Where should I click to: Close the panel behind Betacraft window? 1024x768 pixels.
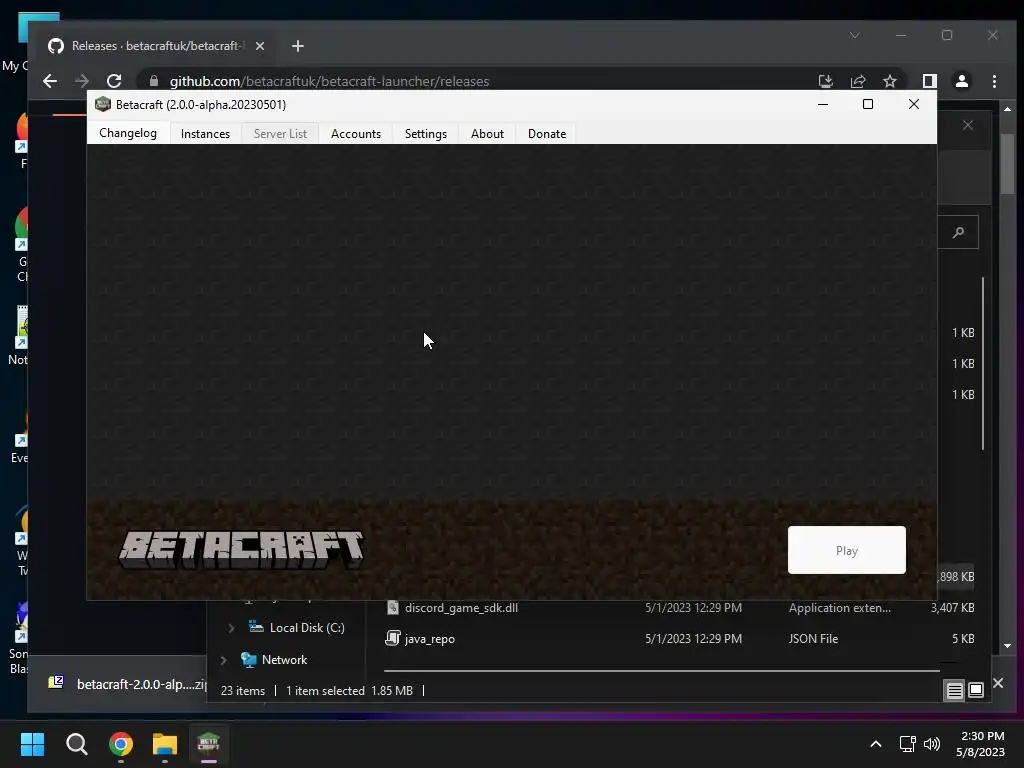pos(968,125)
